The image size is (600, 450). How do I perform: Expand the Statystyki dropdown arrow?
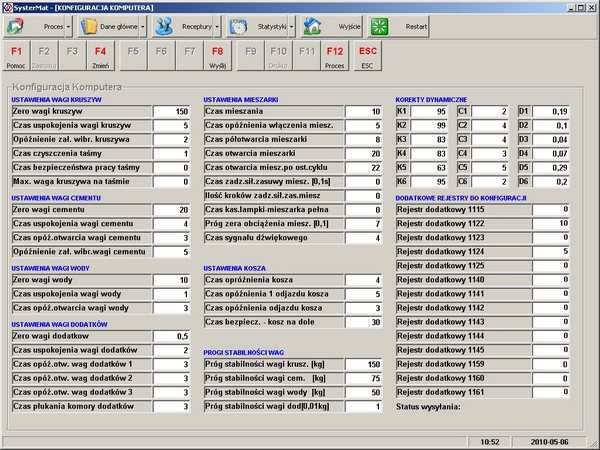click(291, 27)
